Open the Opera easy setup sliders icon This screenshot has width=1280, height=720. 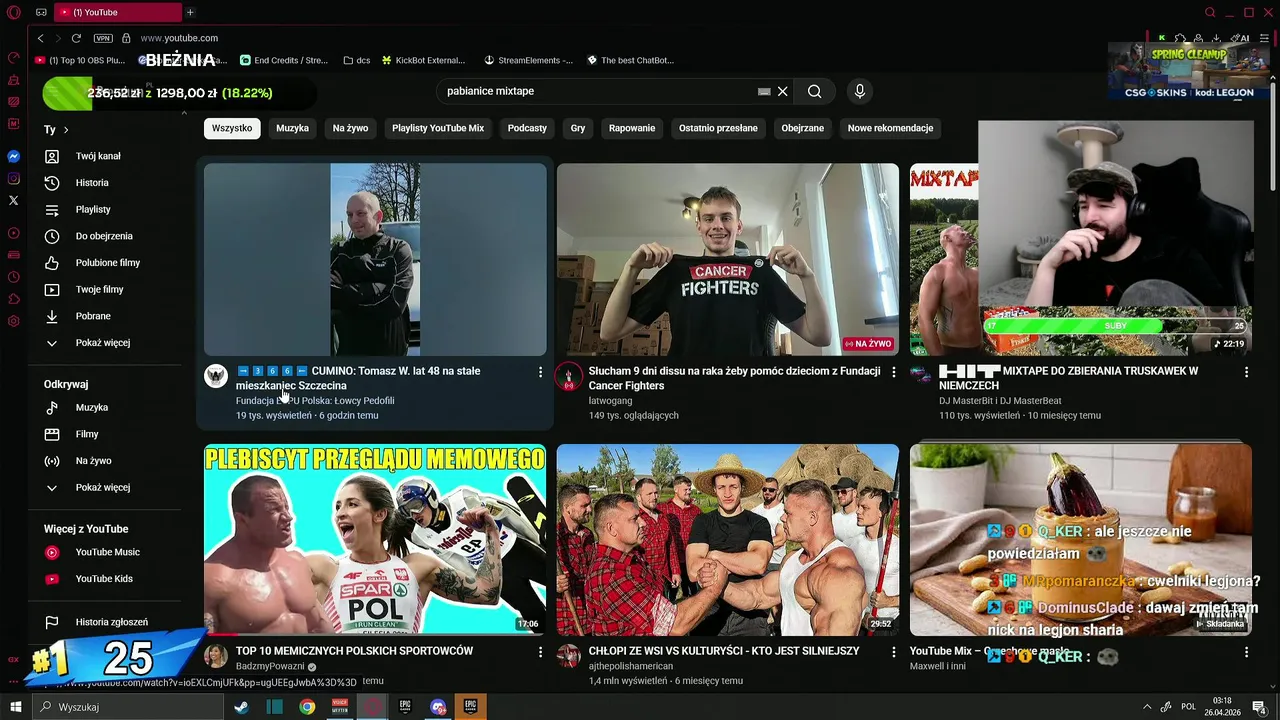point(1266,38)
